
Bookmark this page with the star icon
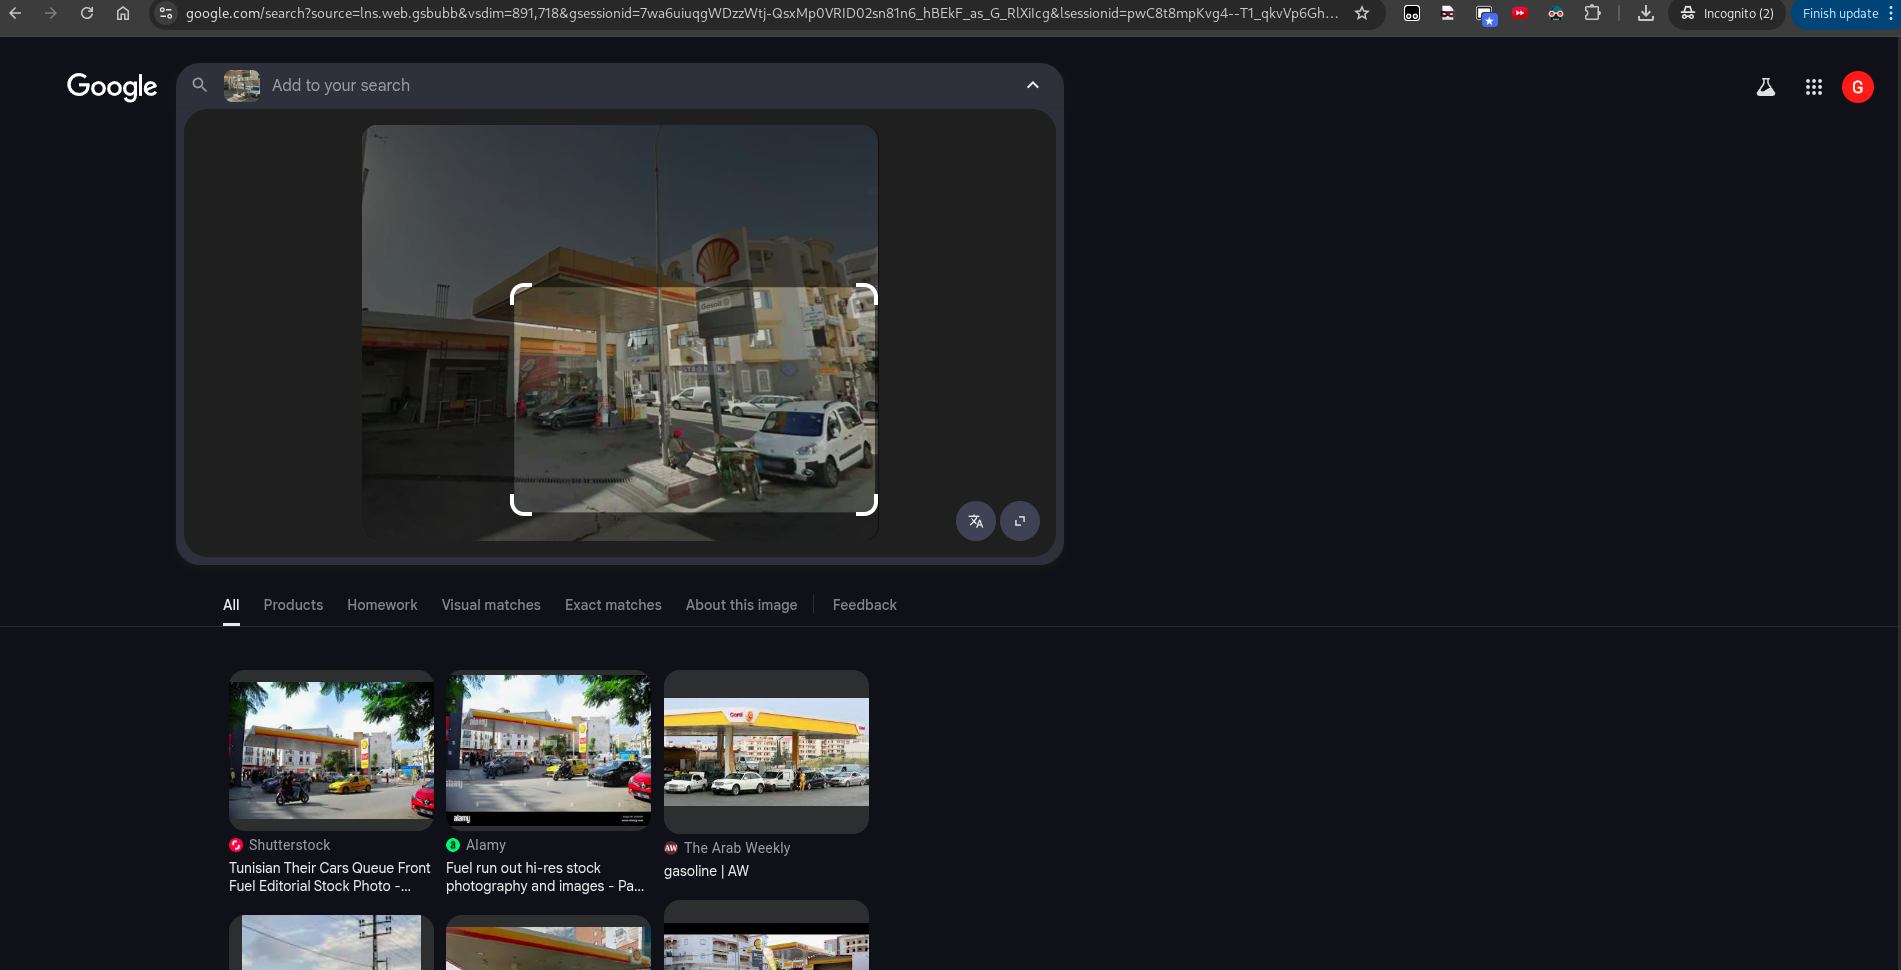(1361, 13)
